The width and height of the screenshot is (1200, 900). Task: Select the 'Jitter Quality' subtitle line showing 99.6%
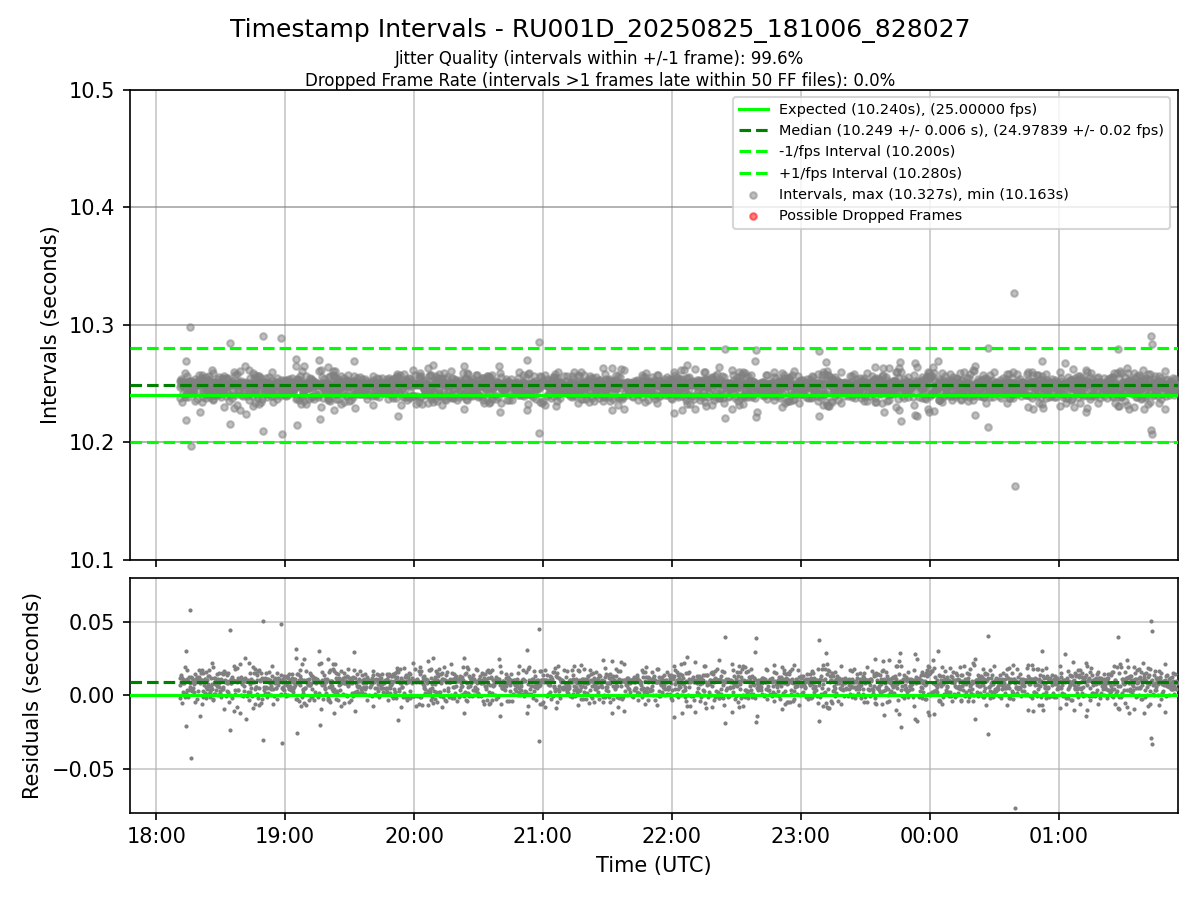pyautogui.click(x=599, y=59)
